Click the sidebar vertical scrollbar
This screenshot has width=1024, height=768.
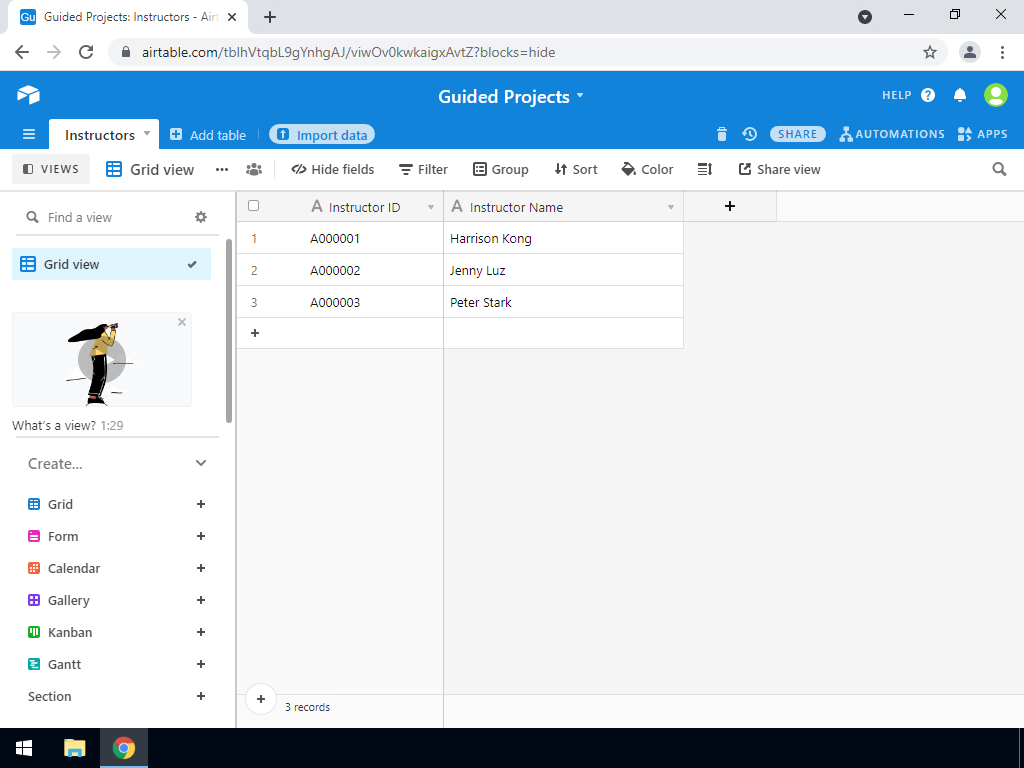pyautogui.click(x=229, y=331)
